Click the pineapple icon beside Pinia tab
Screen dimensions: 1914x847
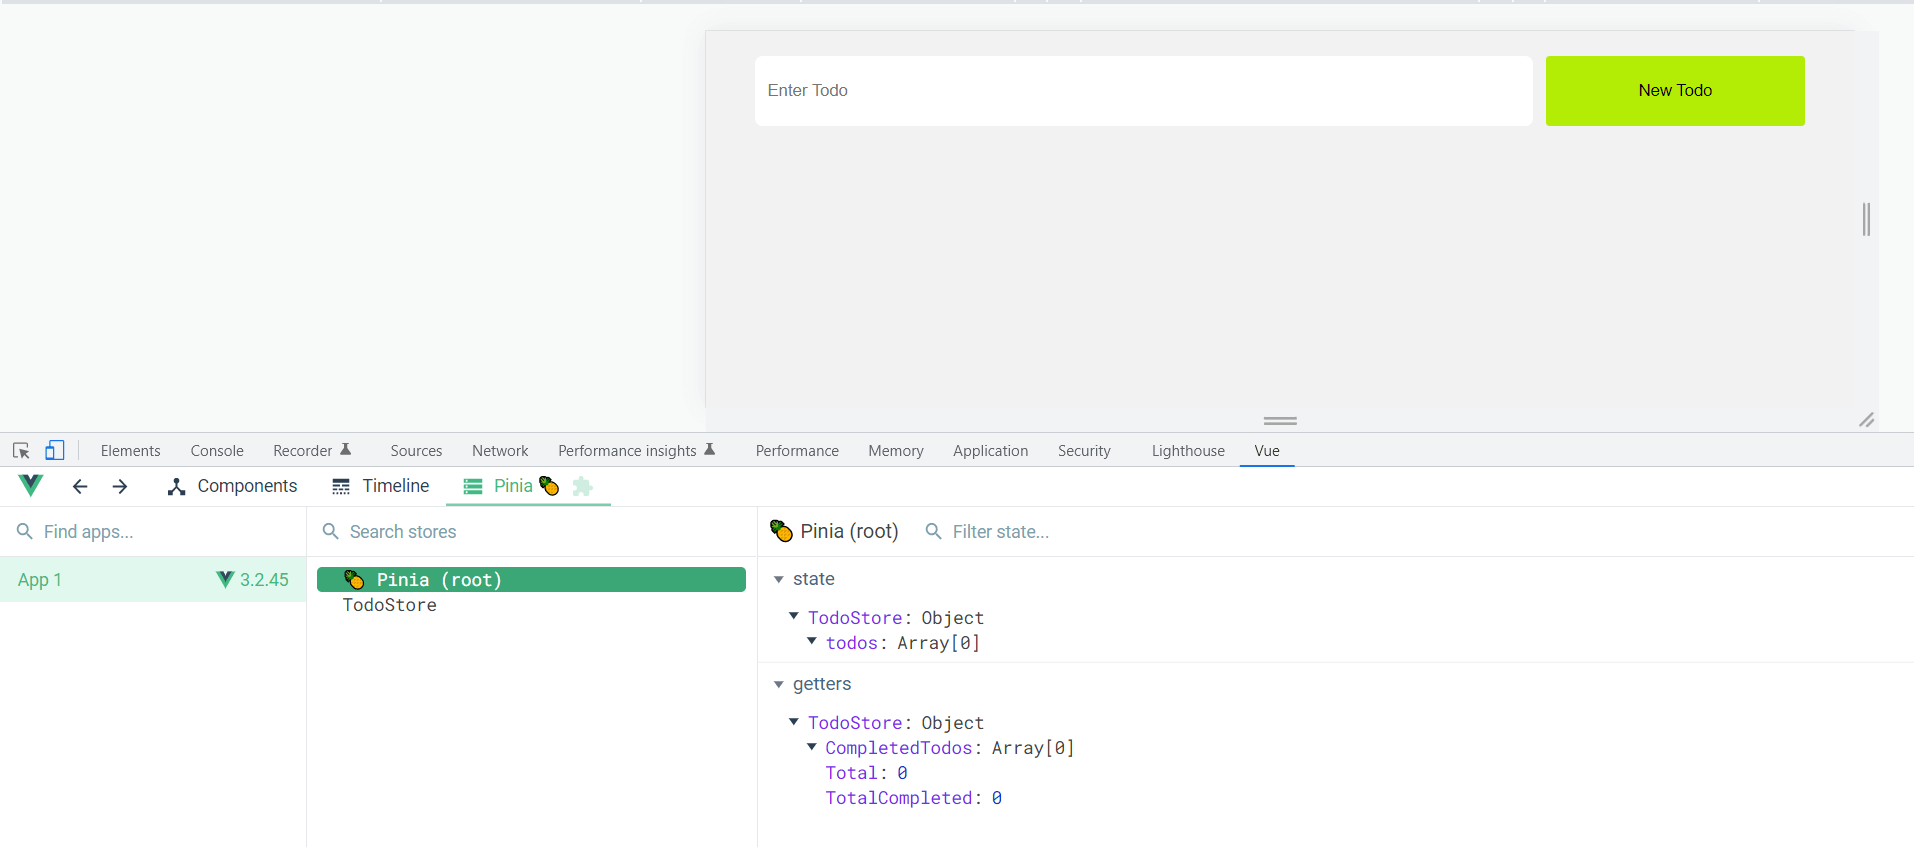549,486
